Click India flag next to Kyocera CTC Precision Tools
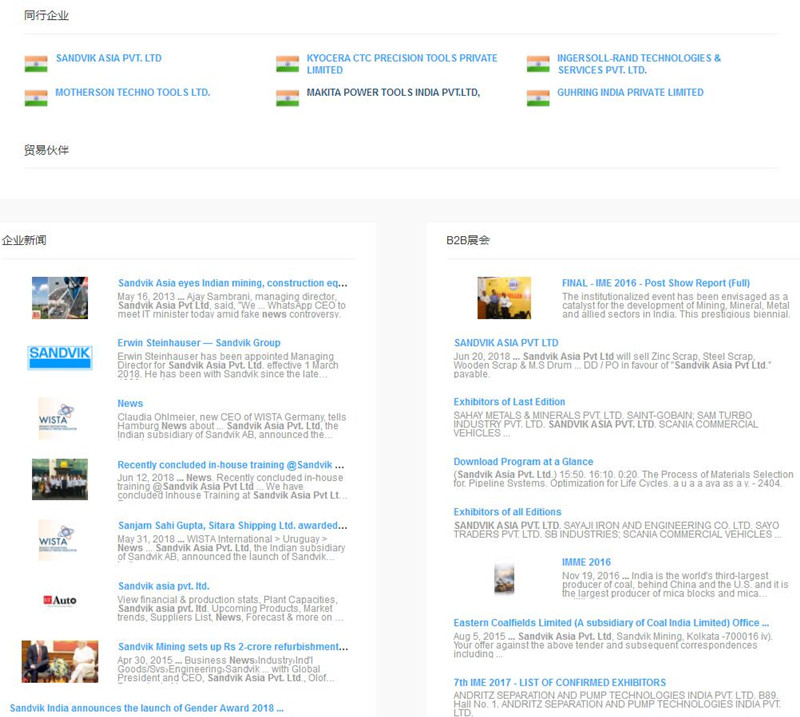 [x=287, y=64]
